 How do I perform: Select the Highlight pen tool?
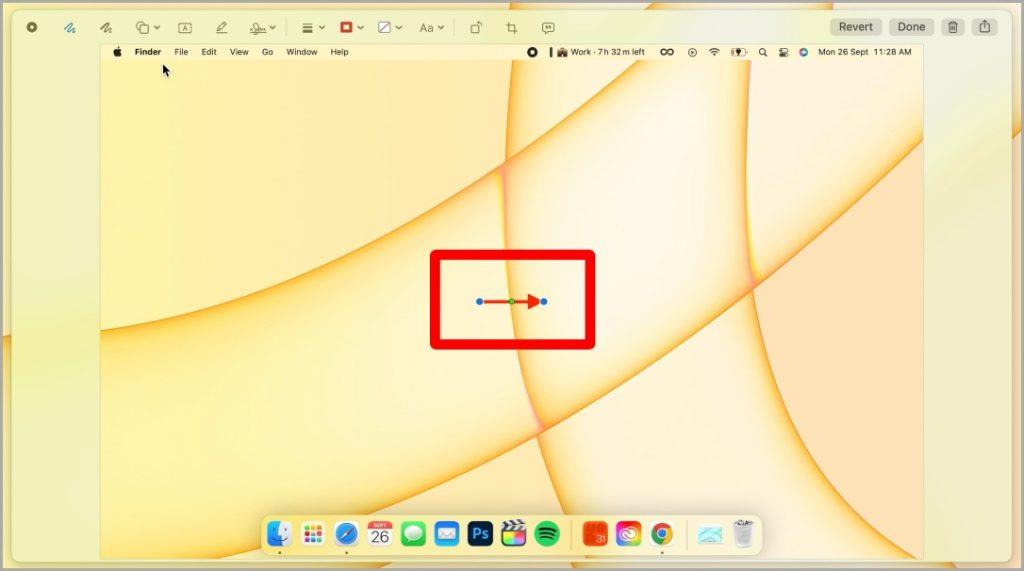221,27
